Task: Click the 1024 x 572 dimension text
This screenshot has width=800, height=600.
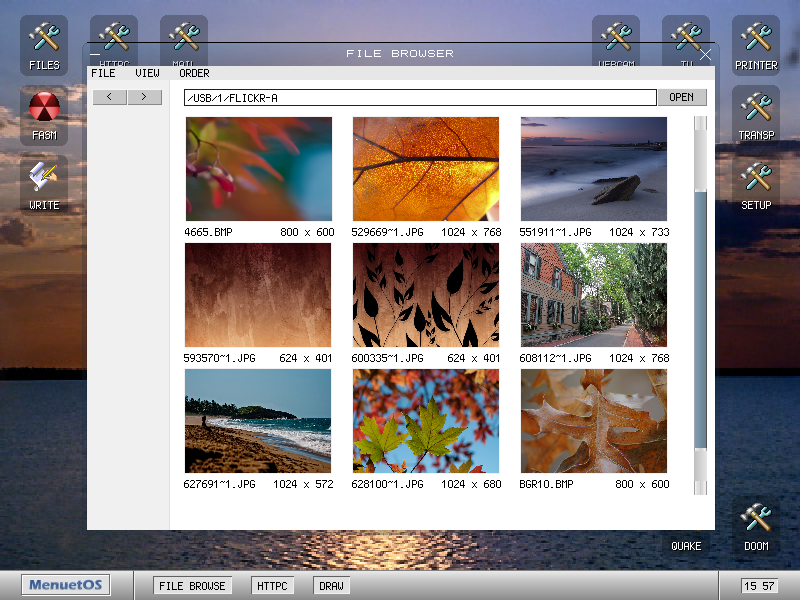Action: click(303, 484)
